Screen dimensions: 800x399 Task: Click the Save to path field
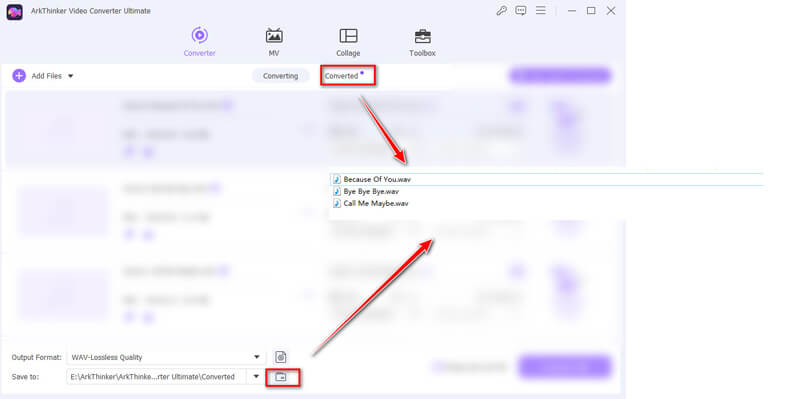[158, 377]
